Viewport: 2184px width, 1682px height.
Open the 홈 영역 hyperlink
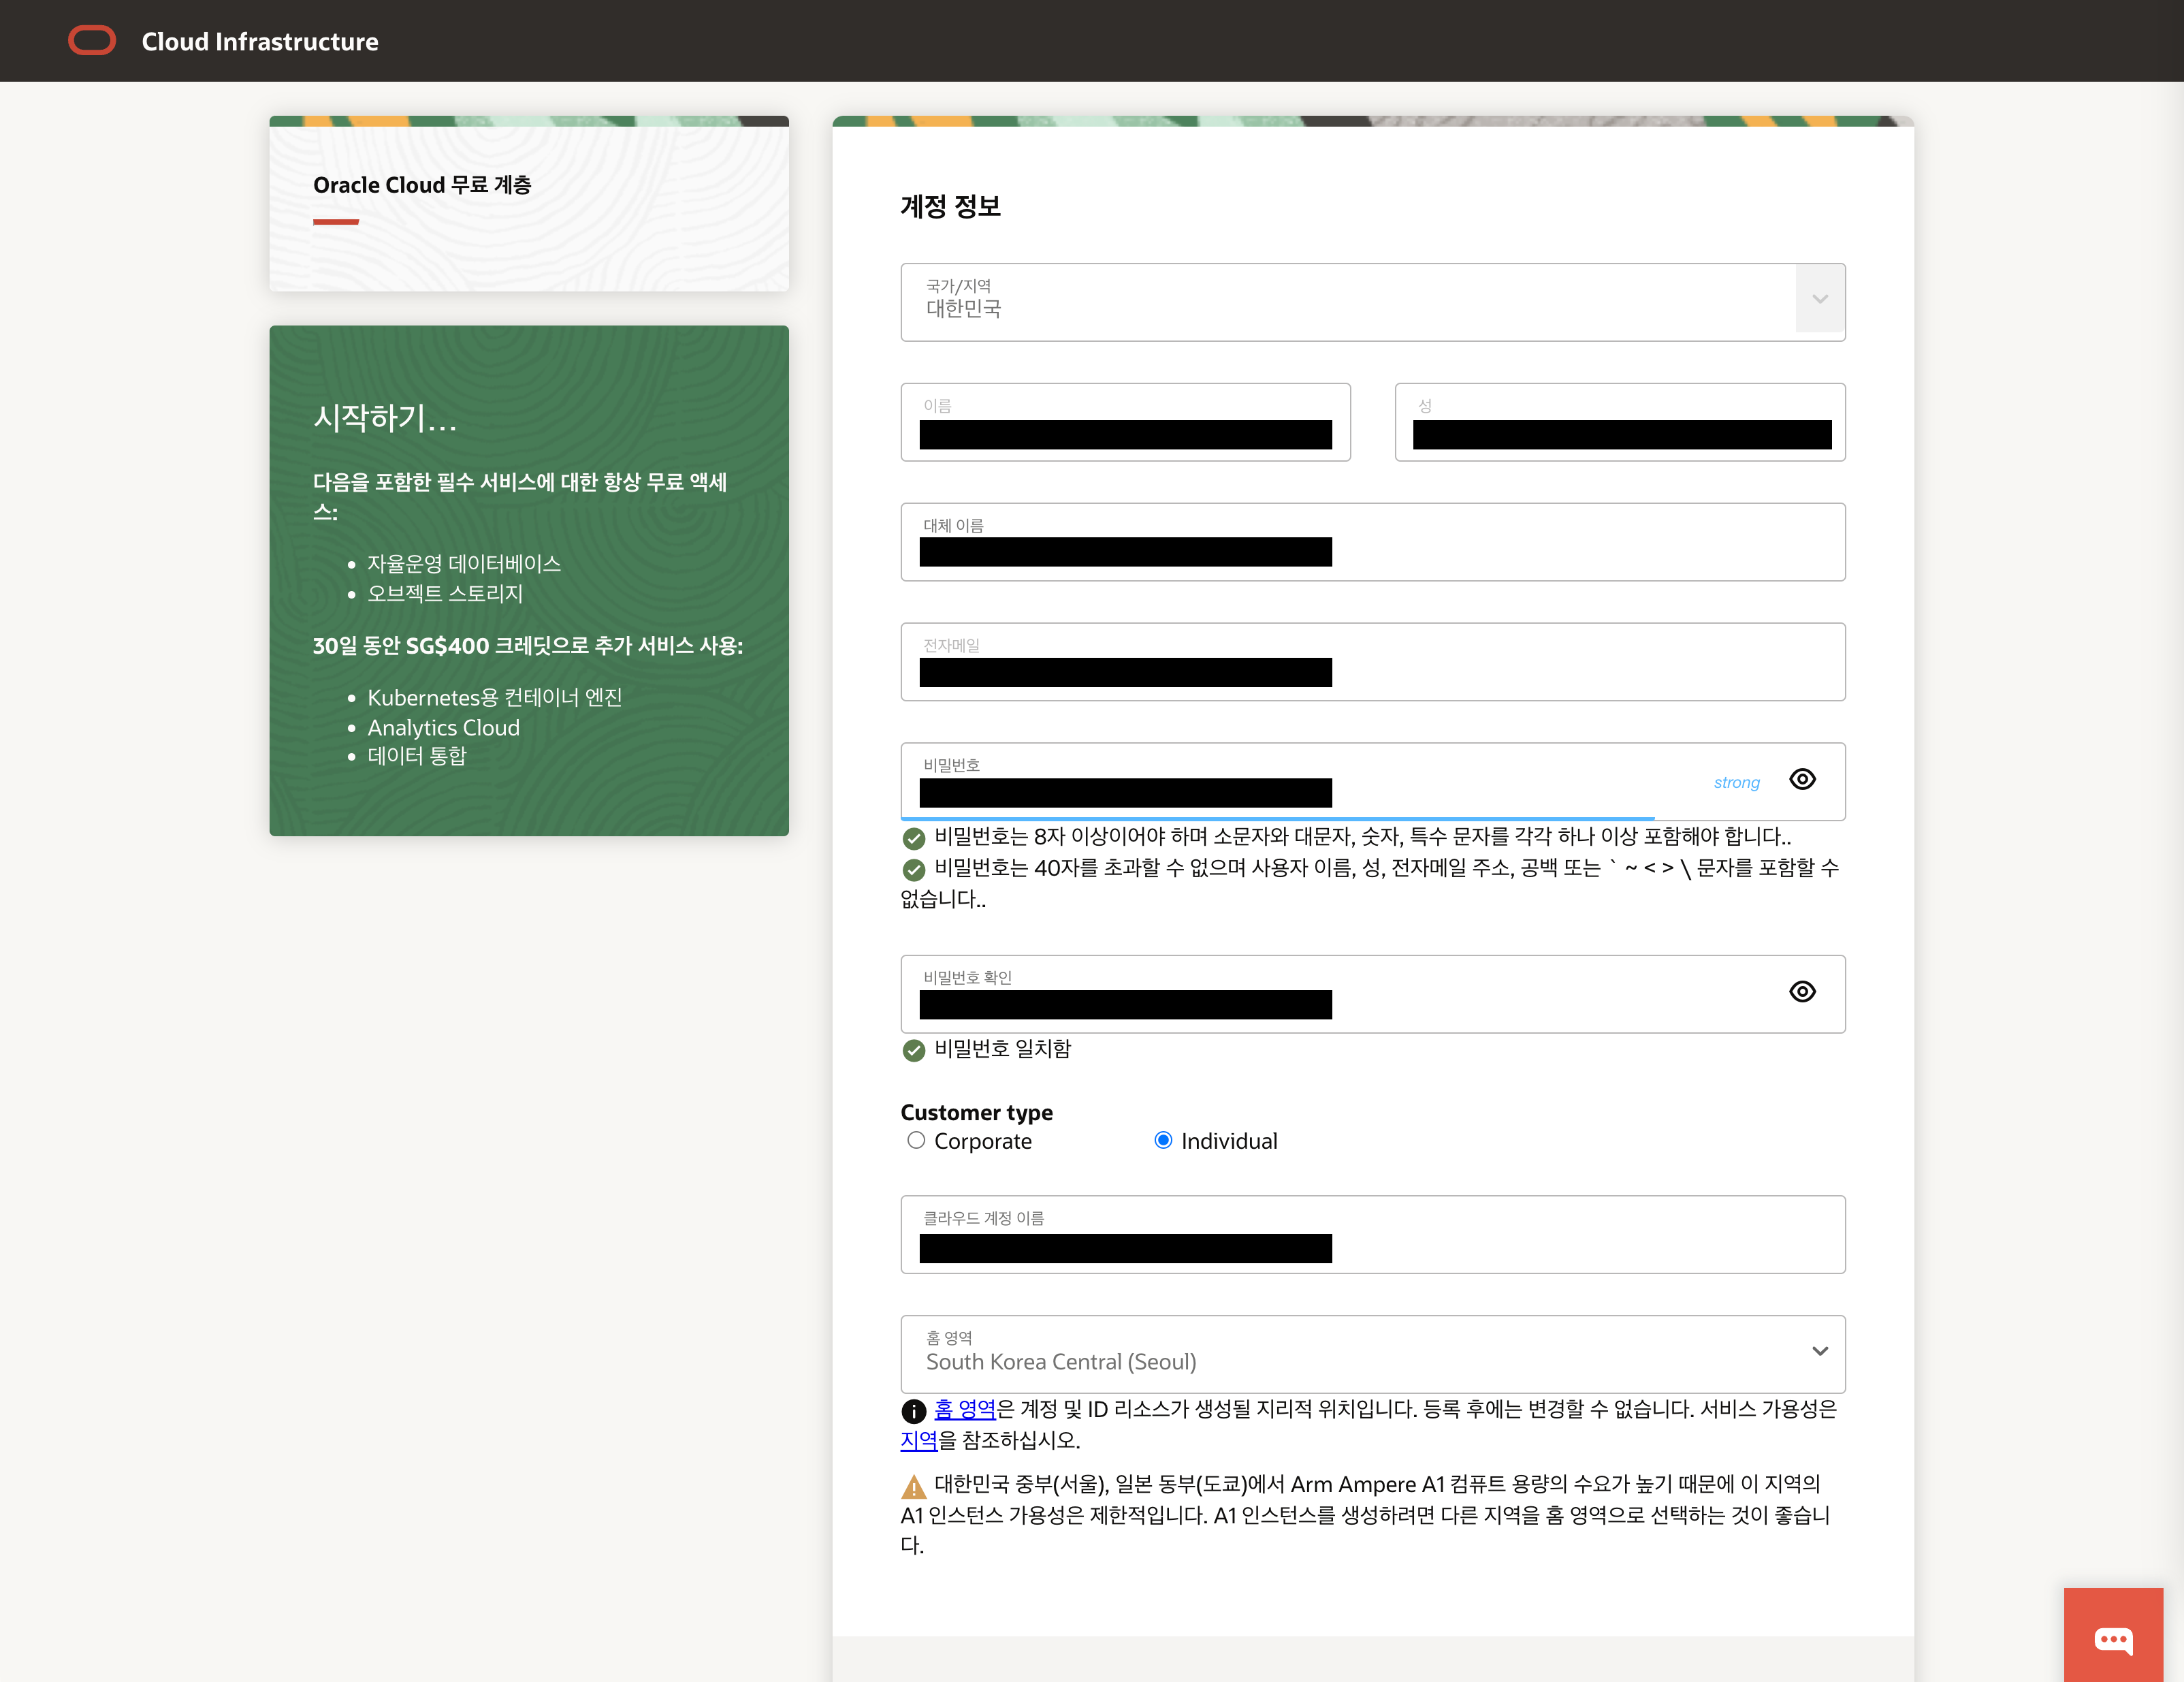[x=965, y=1409]
